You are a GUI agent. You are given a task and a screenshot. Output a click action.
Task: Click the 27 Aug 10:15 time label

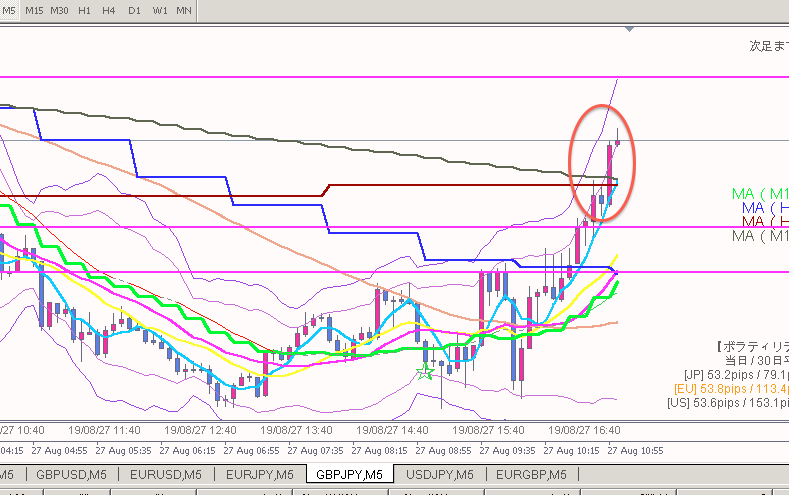pos(571,450)
